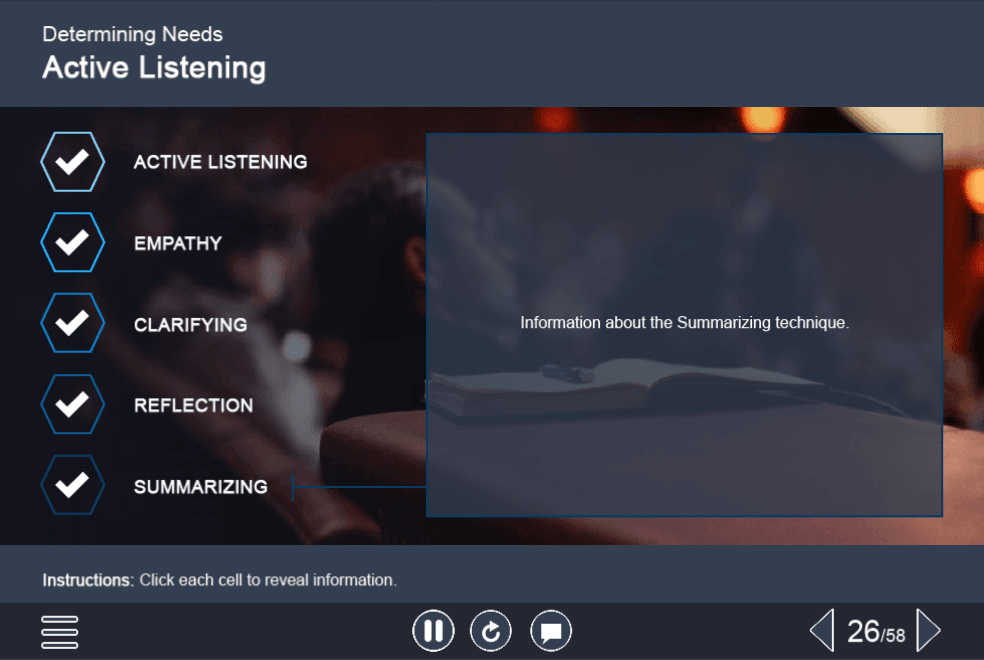Click the 26/58 slide counter
The height and width of the screenshot is (660, 984).
click(x=876, y=632)
